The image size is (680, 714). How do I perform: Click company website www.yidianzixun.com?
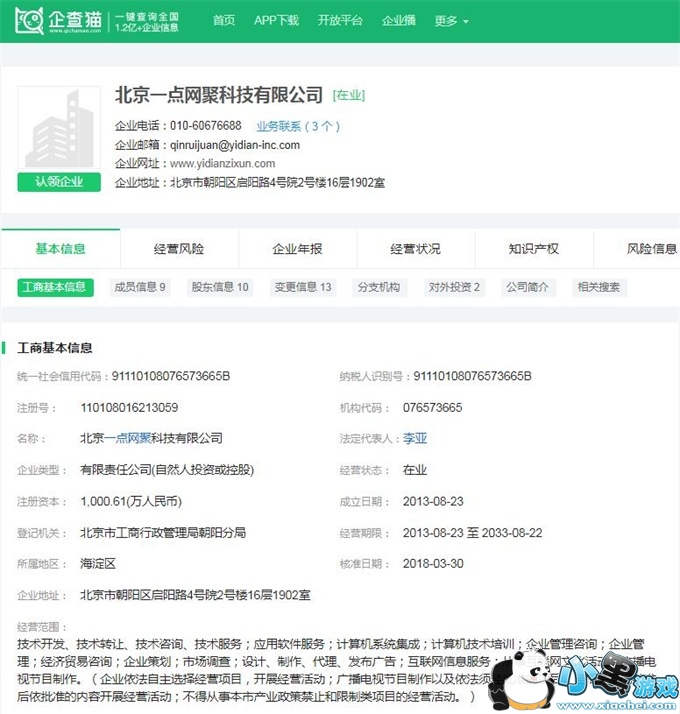click(222, 163)
